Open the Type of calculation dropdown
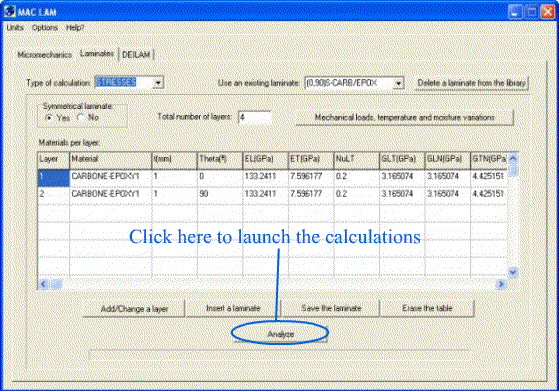The image size is (559, 391). tap(158, 83)
